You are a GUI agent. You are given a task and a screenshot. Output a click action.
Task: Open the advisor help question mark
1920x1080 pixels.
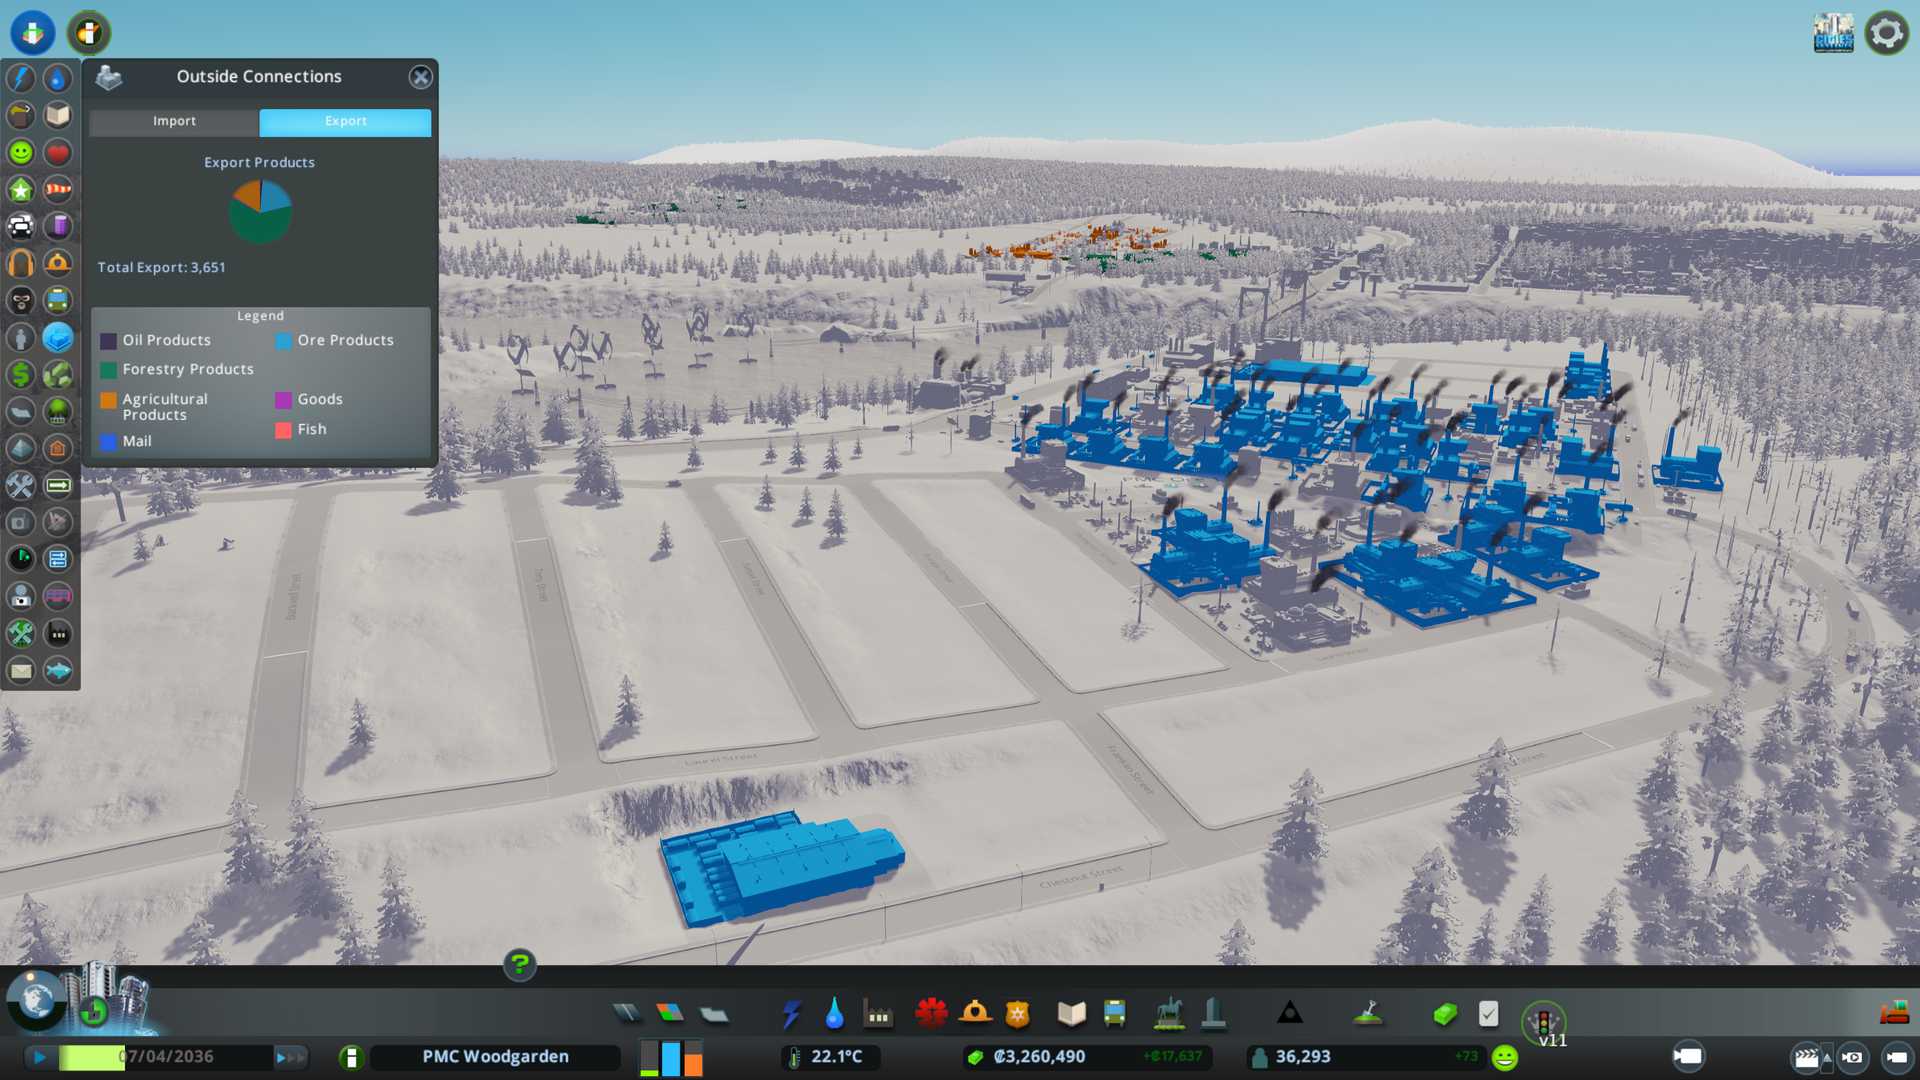click(519, 964)
